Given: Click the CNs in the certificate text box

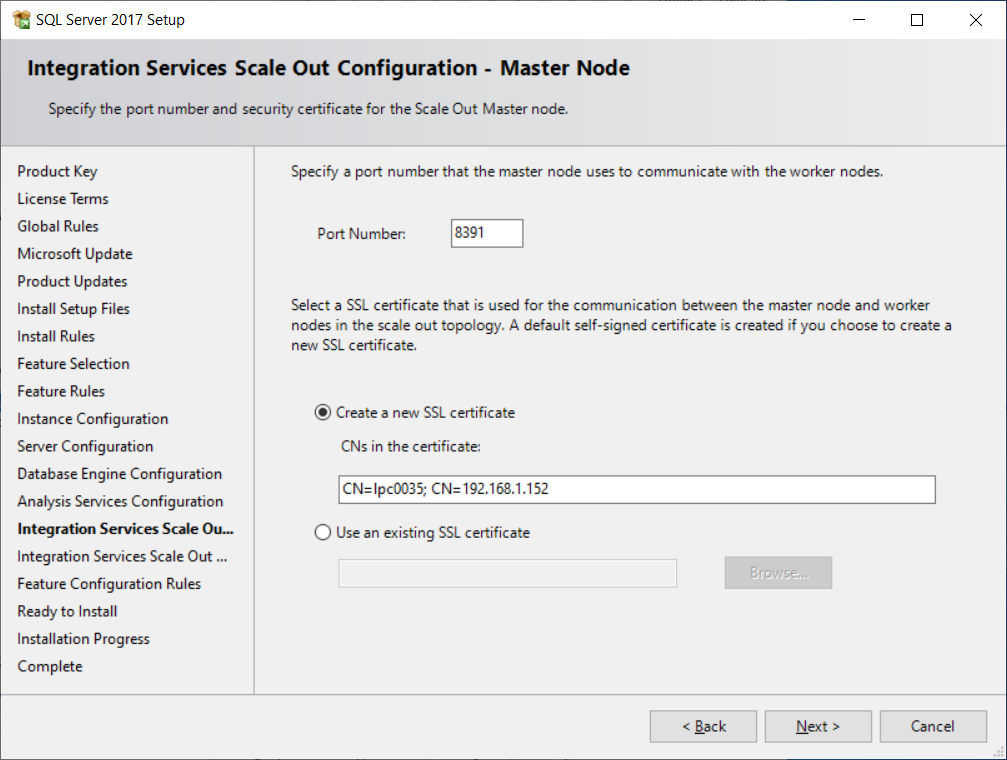Looking at the screenshot, I should [x=636, y=489].
